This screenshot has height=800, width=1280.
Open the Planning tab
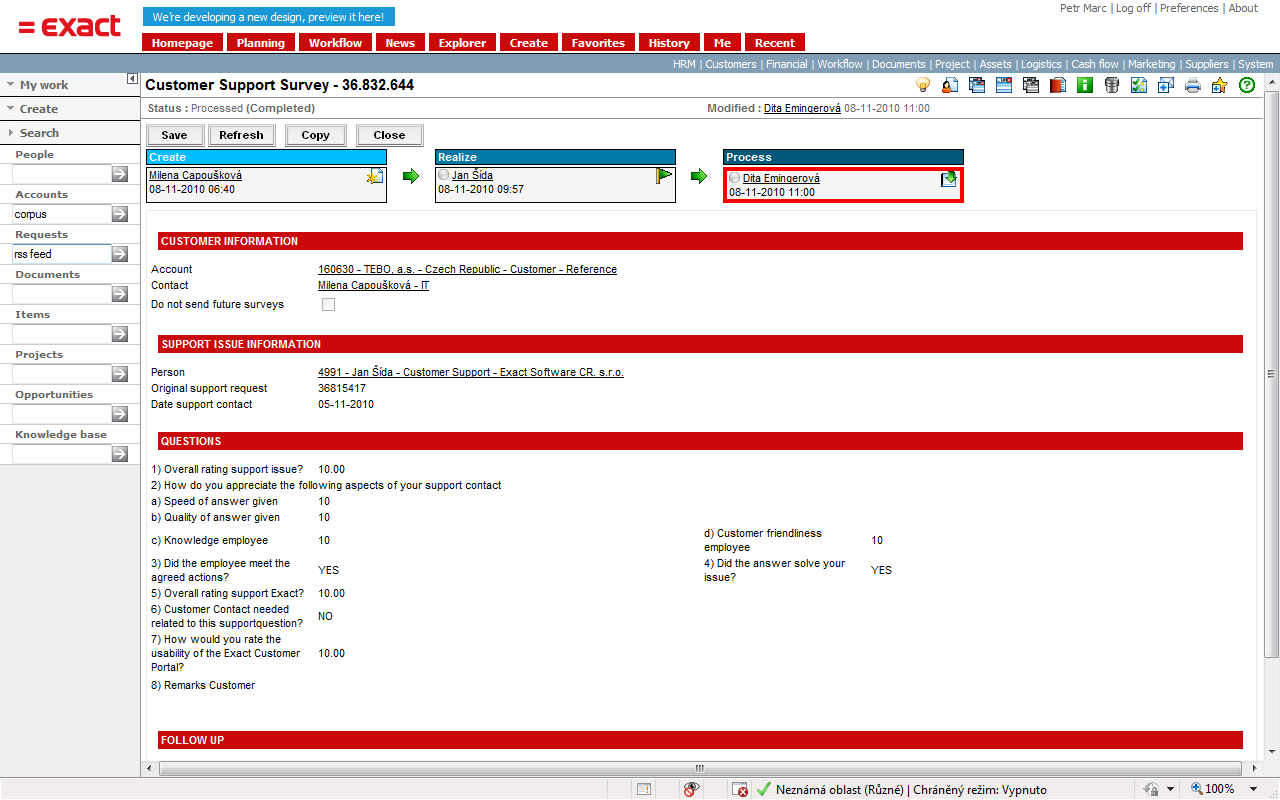pos(261,43)
